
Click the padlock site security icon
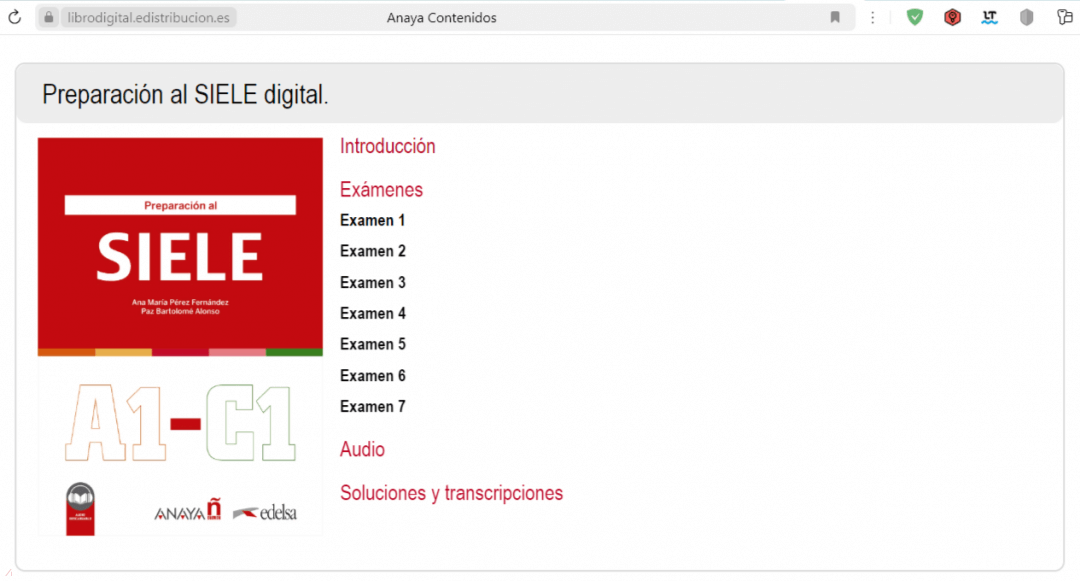48,17
